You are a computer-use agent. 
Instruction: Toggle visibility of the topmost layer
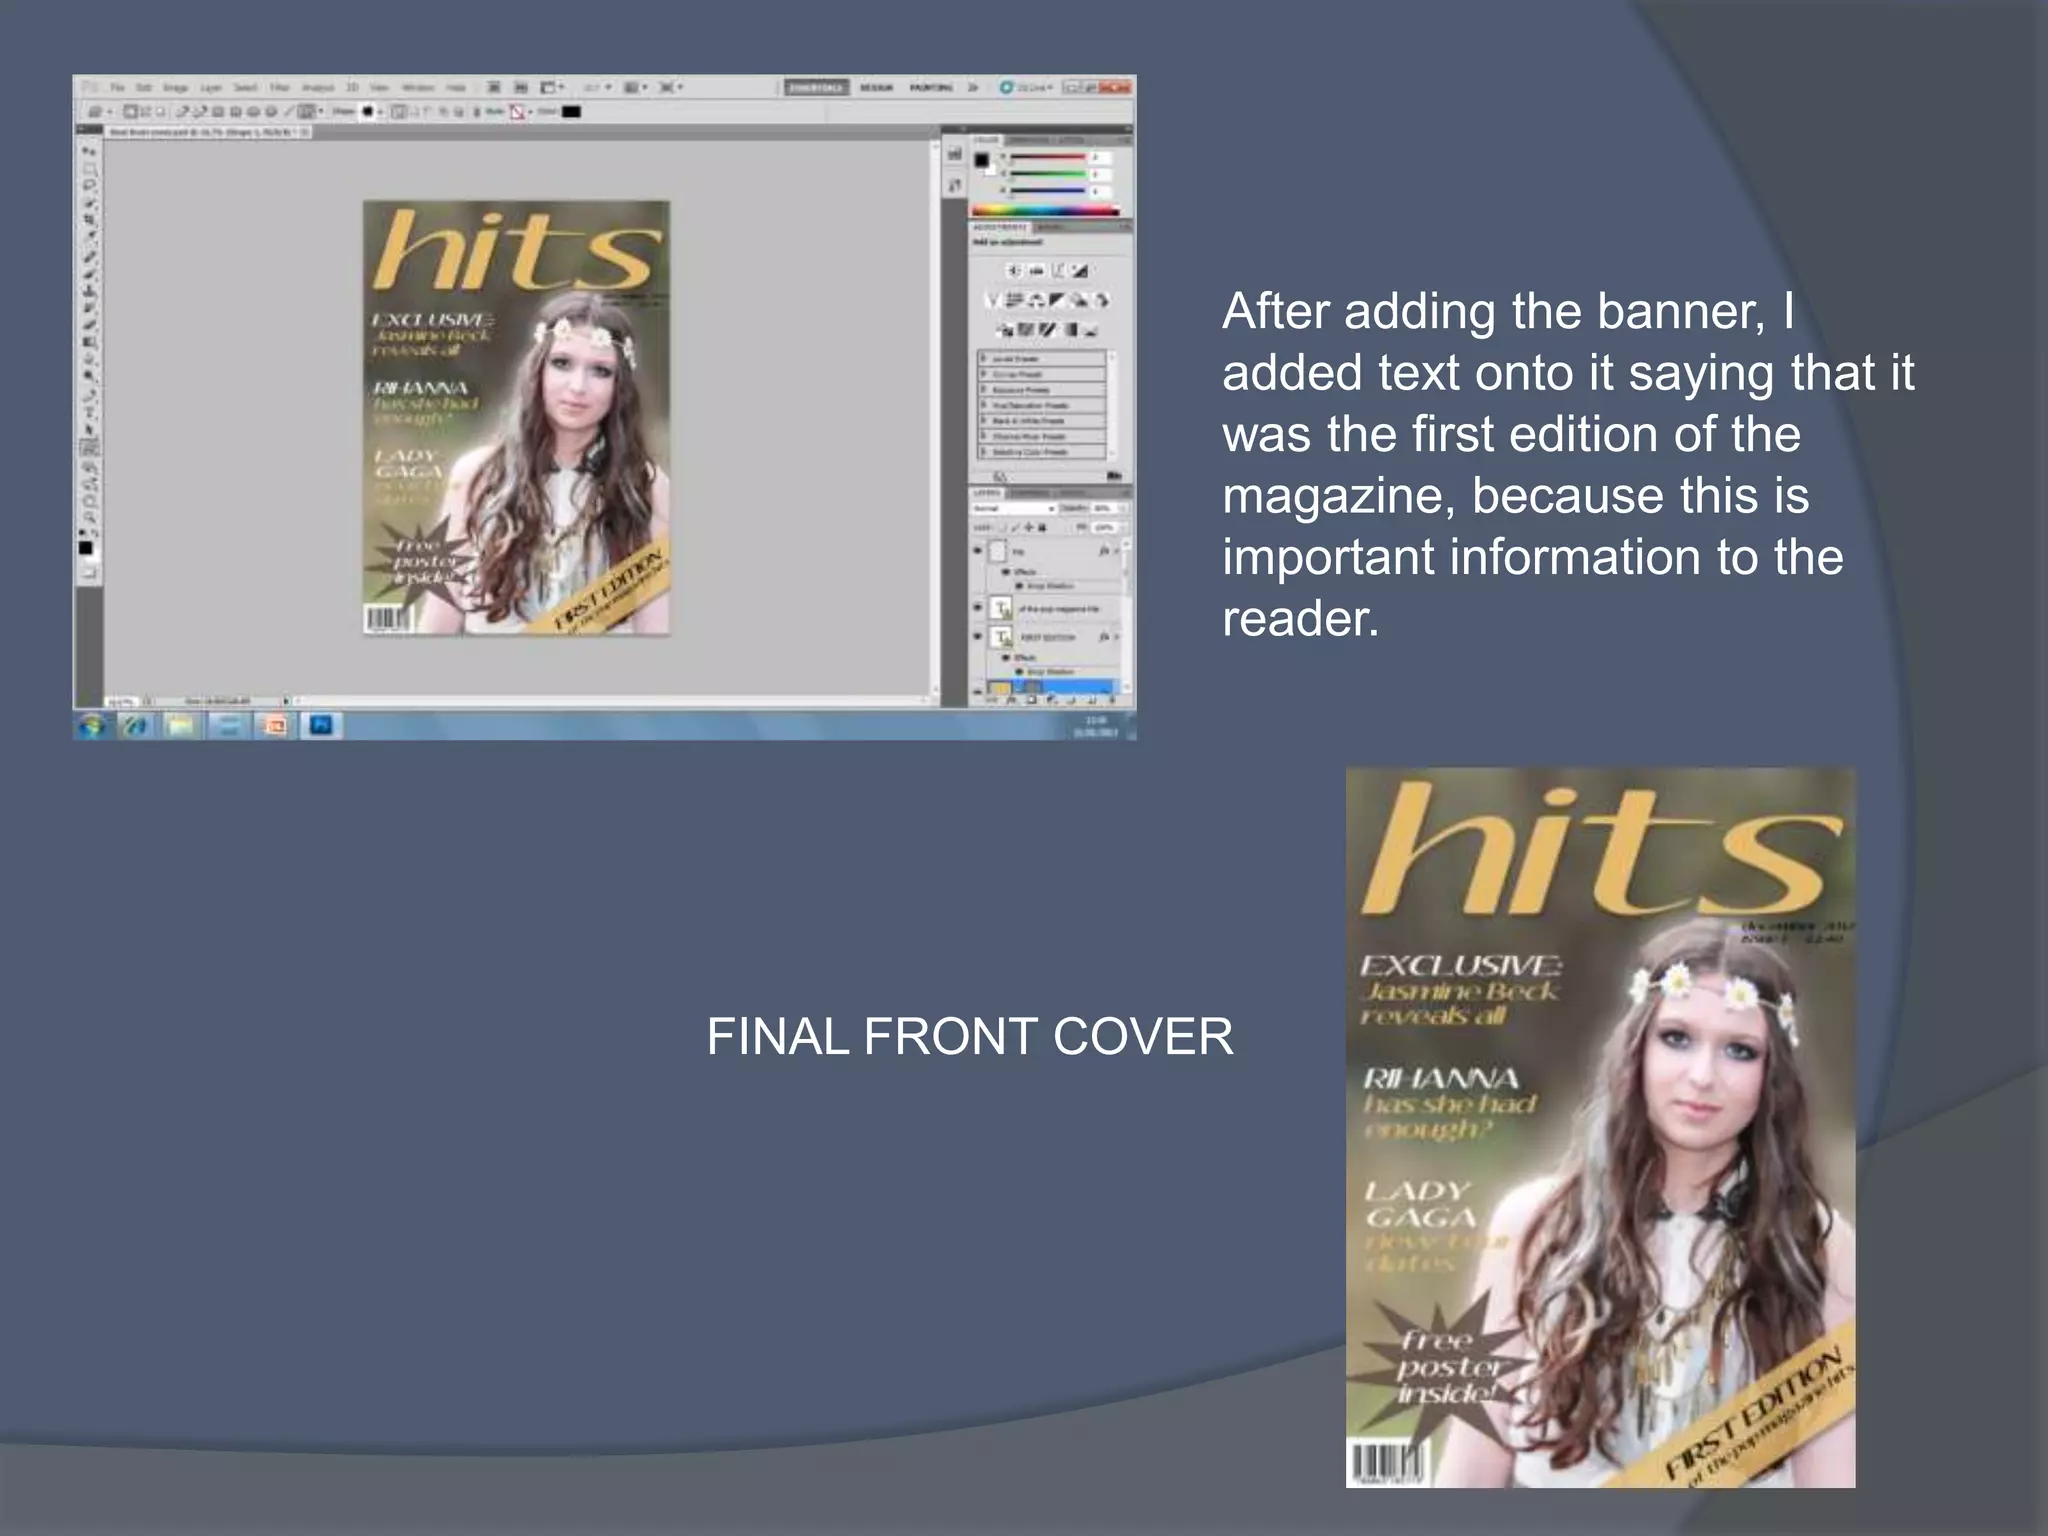[978, 550]
